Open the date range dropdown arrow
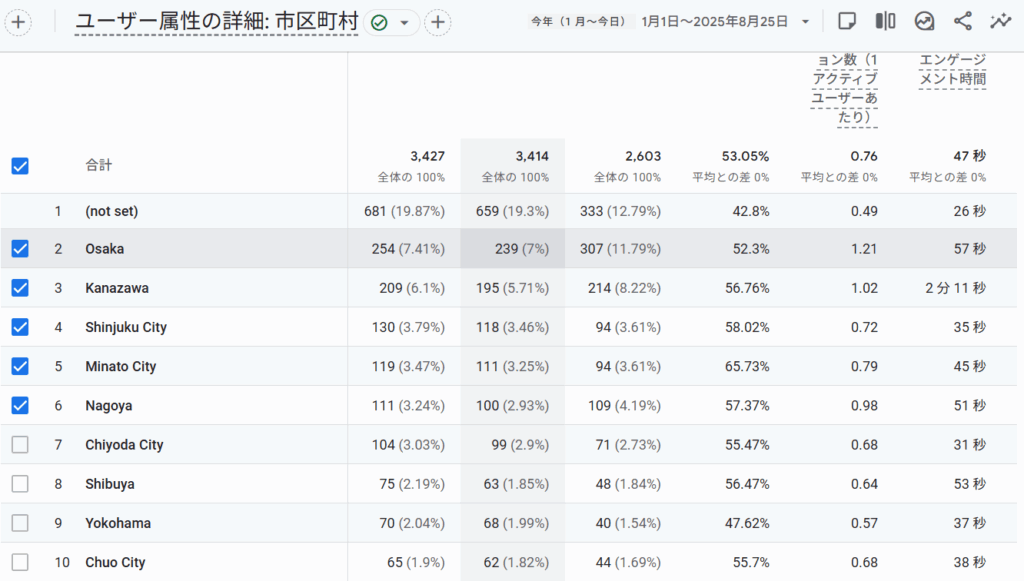Image resolution: width=1024 pixels, height=581 pixels. pos(805,22)
